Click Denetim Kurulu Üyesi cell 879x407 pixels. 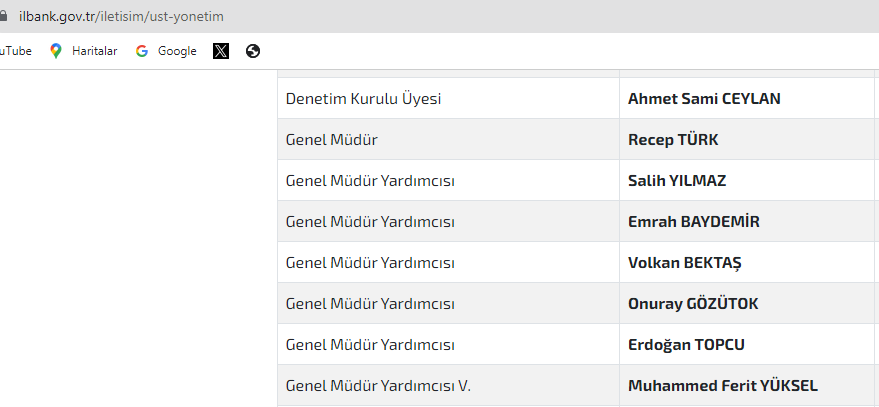click(448, 98)
